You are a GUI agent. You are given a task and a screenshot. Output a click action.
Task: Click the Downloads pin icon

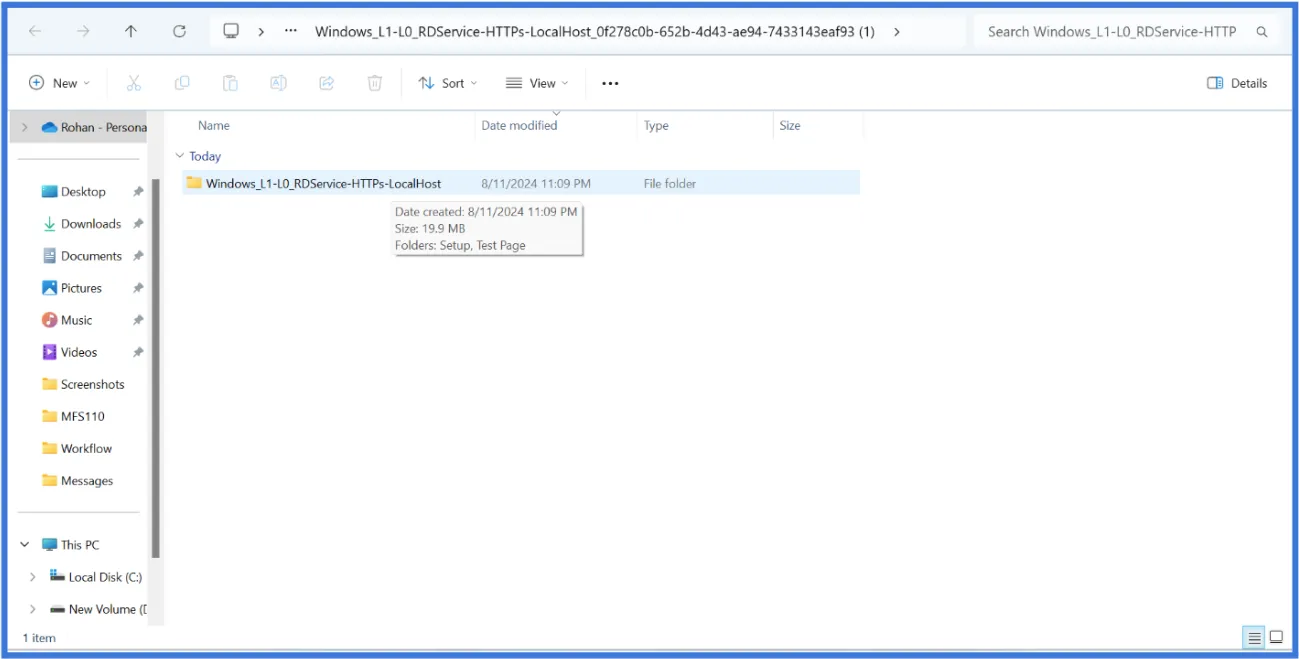coord(138,224)
